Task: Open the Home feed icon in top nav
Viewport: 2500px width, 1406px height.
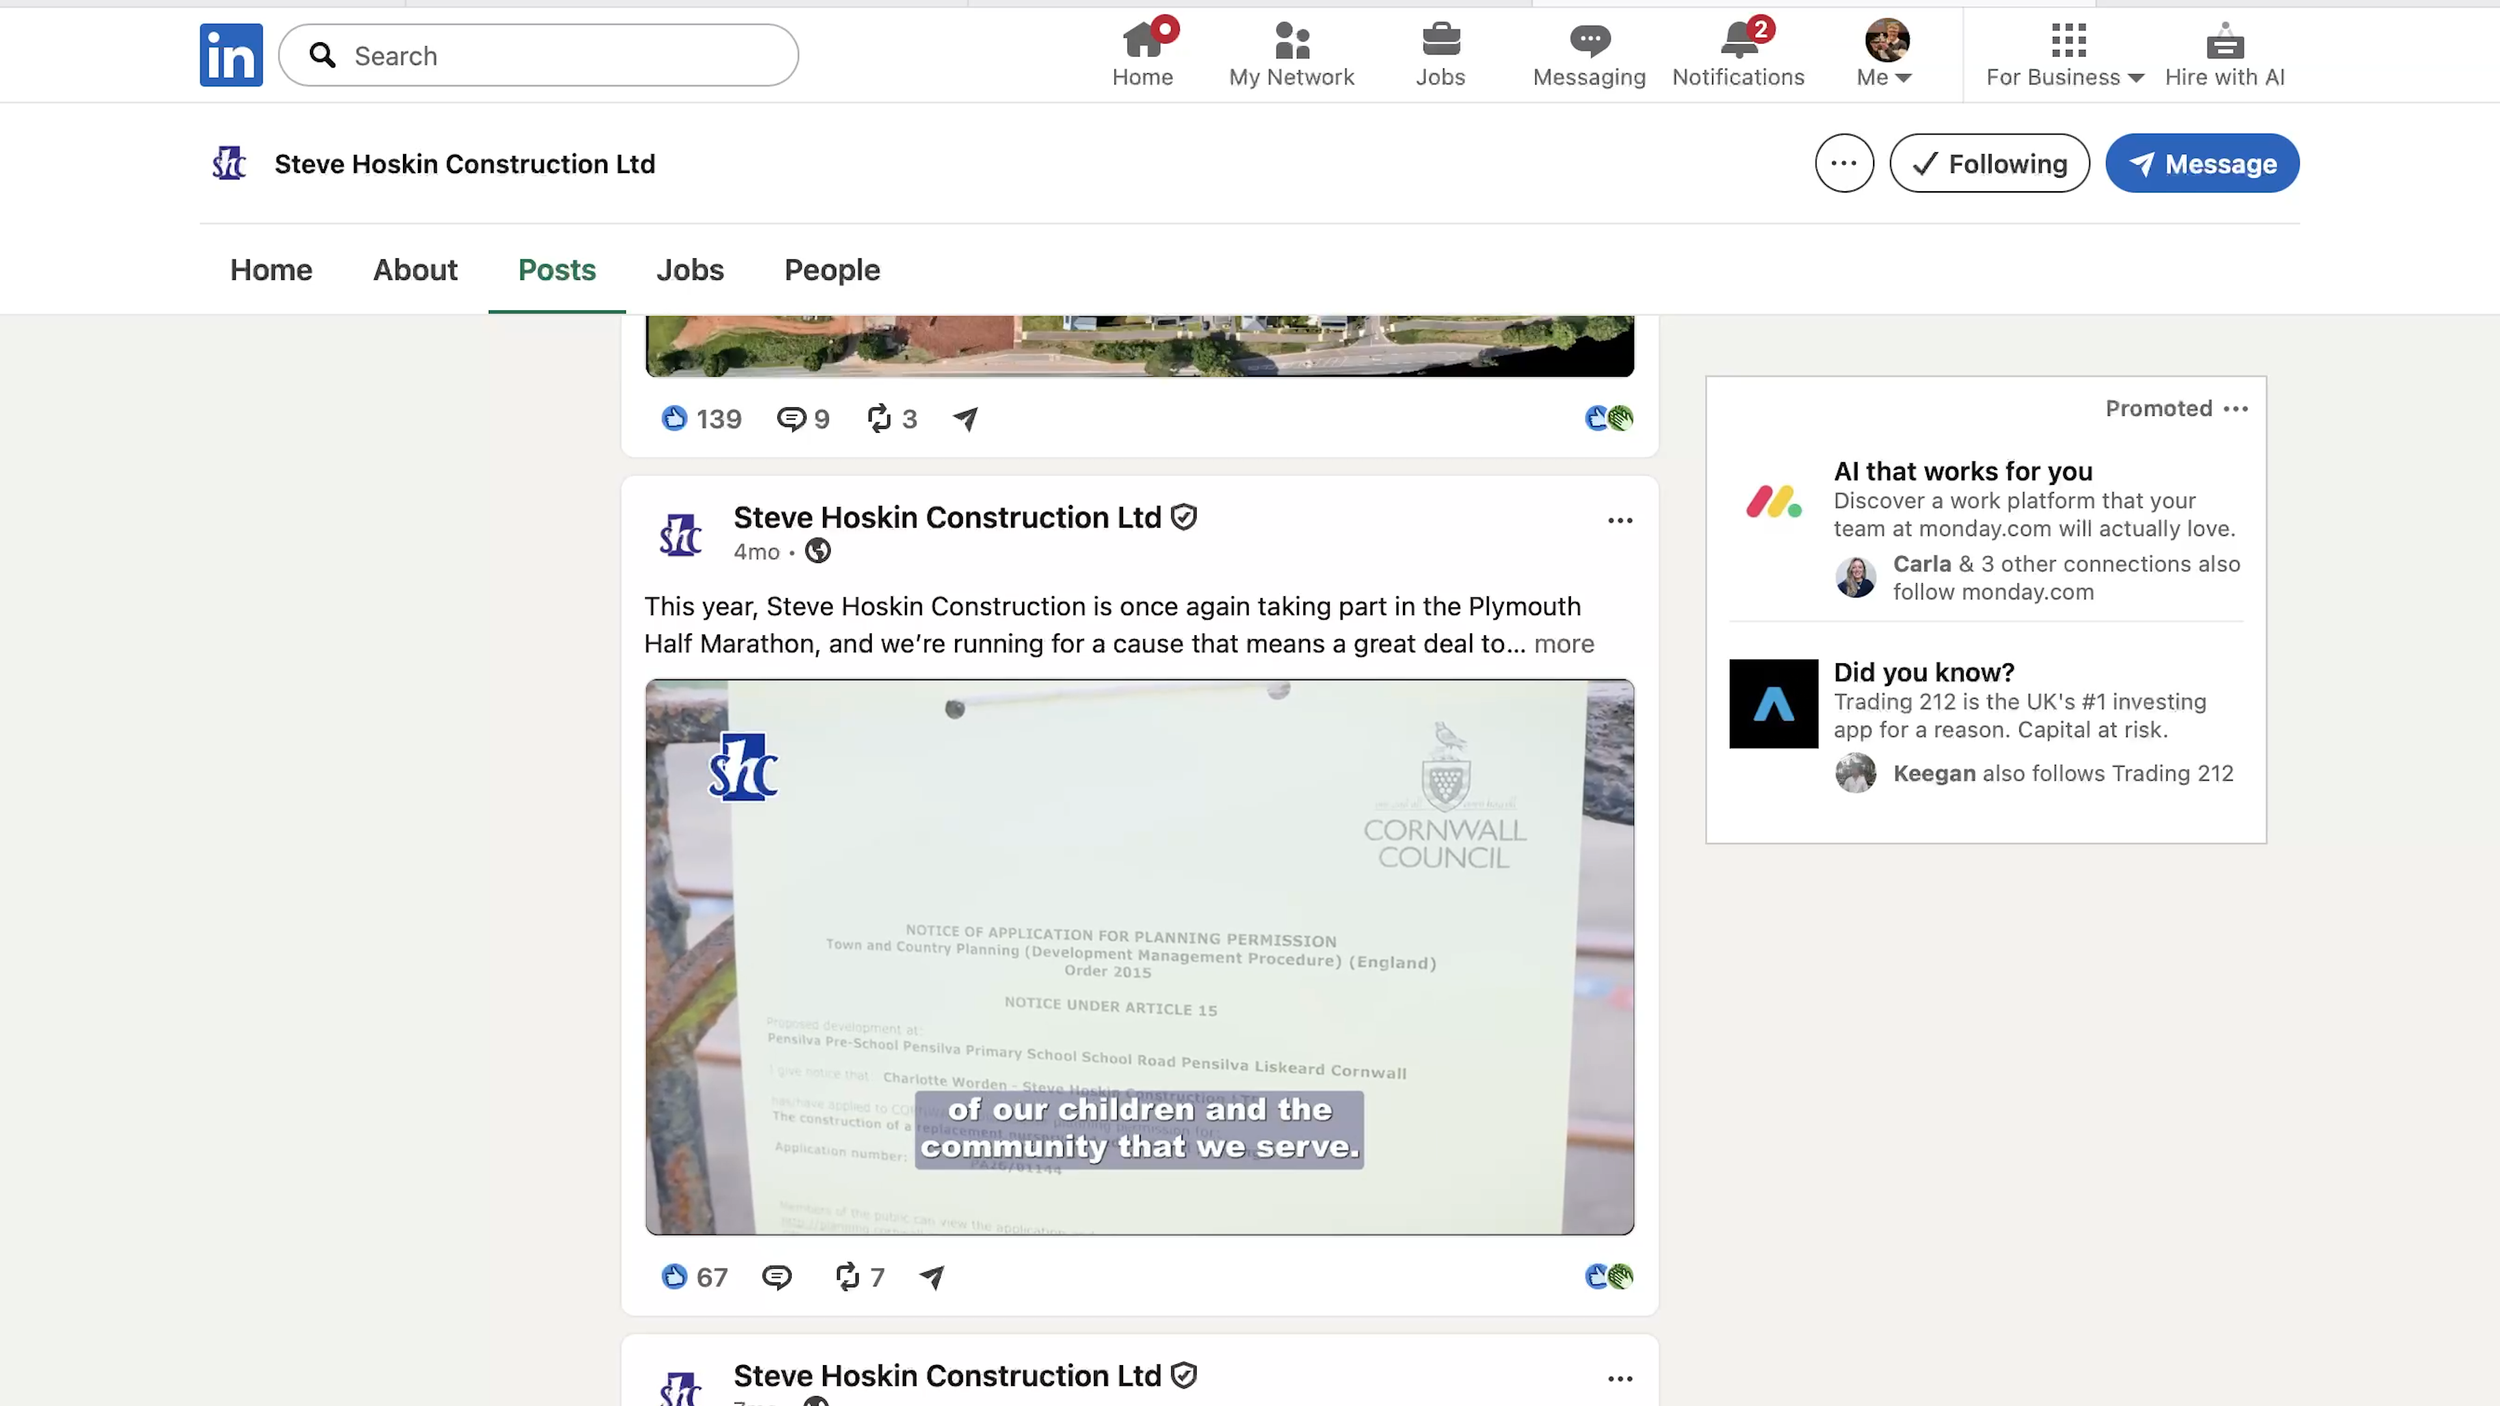Action: (1142, 54)
